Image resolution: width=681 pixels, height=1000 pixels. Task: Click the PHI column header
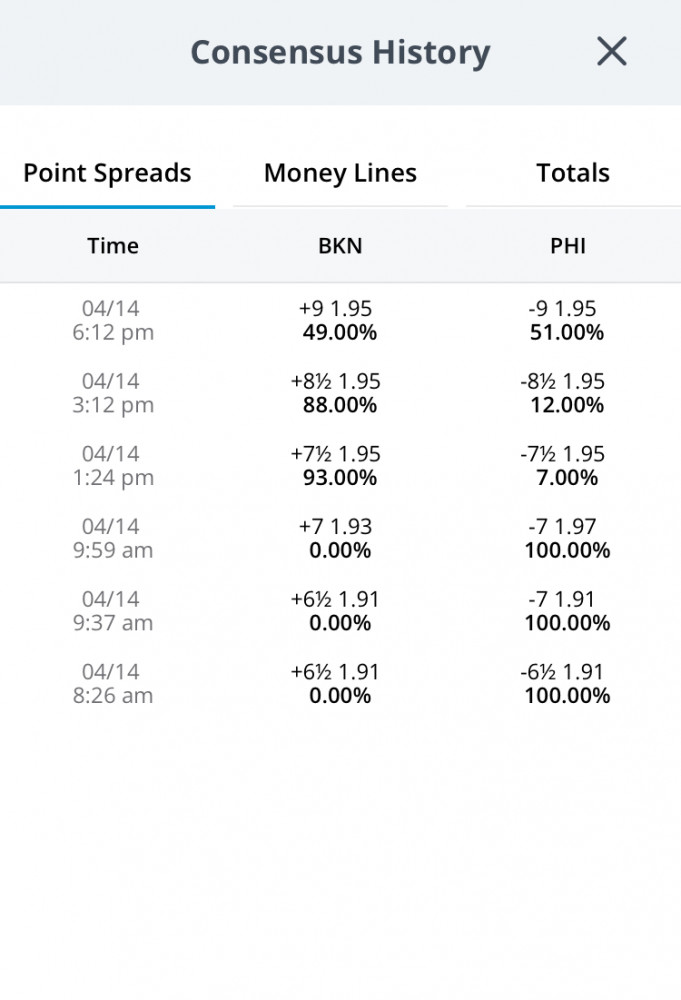click(x=568, y=246)
